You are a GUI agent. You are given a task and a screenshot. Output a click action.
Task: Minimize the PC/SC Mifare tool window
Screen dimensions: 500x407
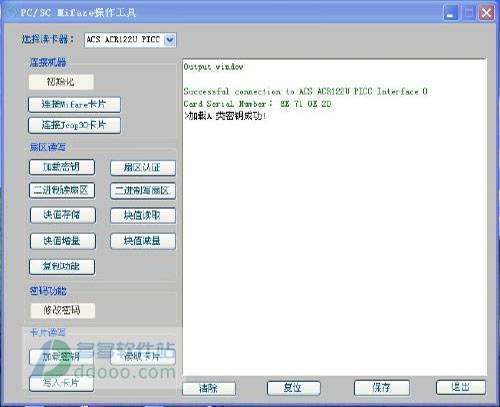point(451,14)
